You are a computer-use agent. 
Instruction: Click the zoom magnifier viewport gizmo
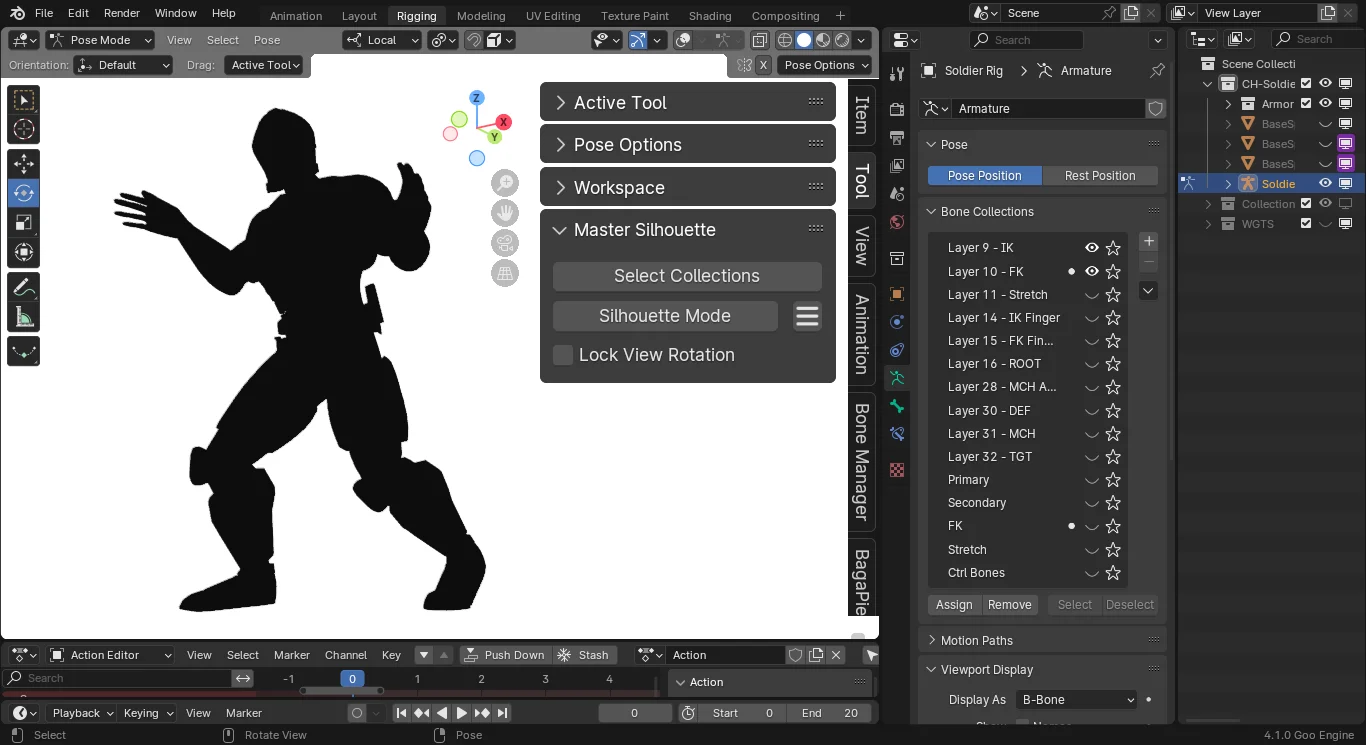pos(505,183)
